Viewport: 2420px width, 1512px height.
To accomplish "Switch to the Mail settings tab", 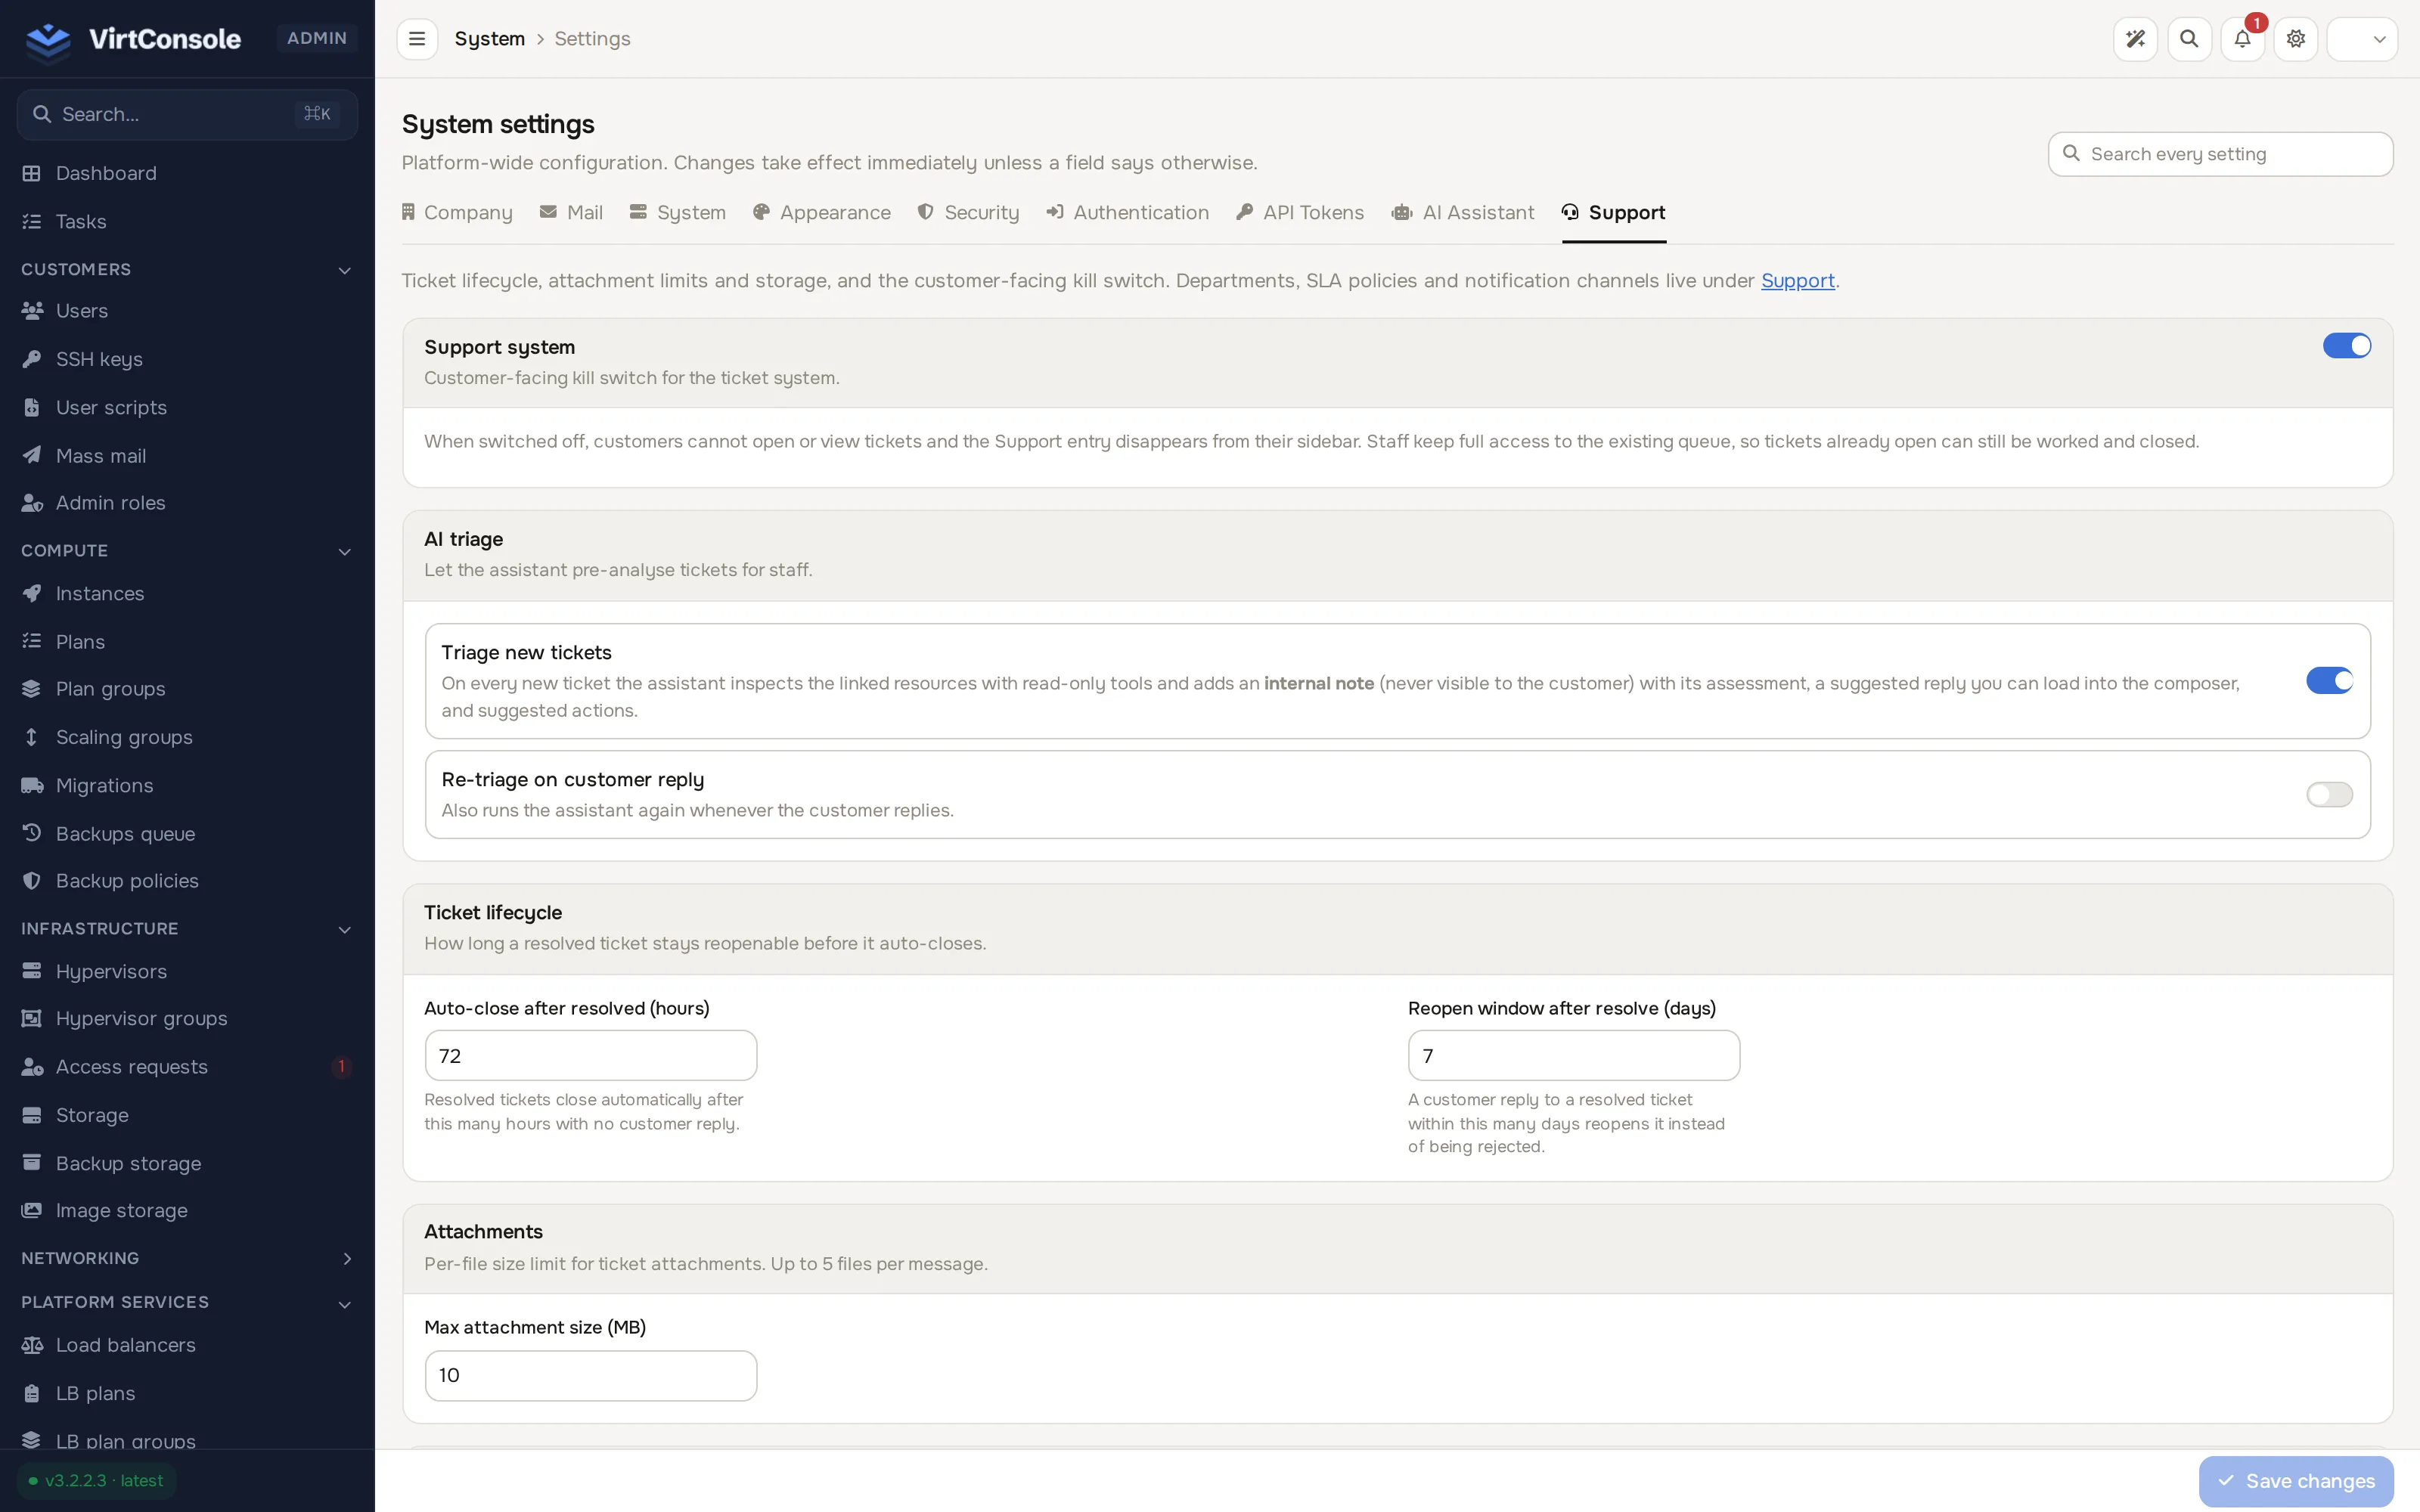I will pos(571,213).
